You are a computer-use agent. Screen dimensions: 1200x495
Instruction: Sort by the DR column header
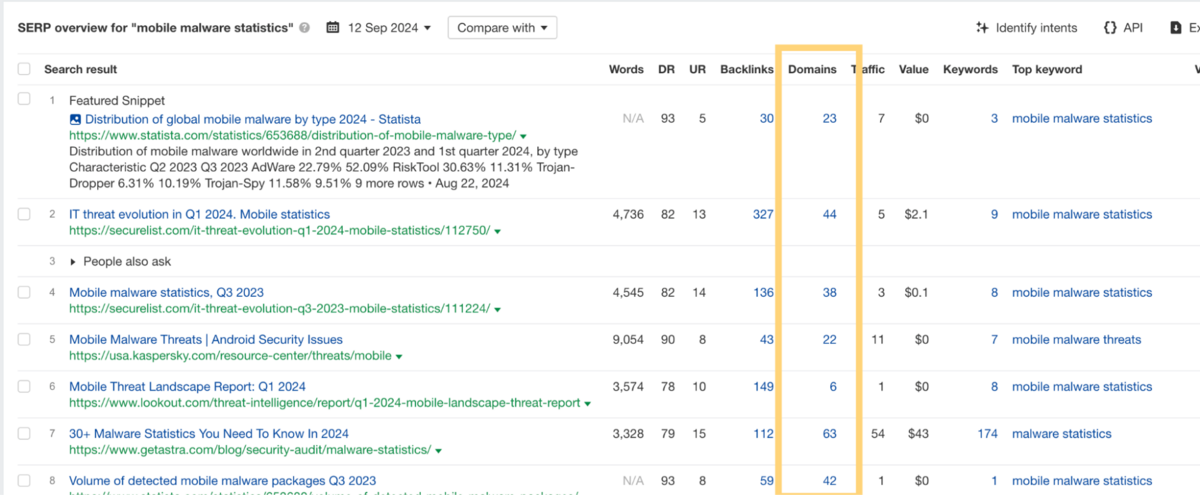pyautogui.click(x=666, y=69)
